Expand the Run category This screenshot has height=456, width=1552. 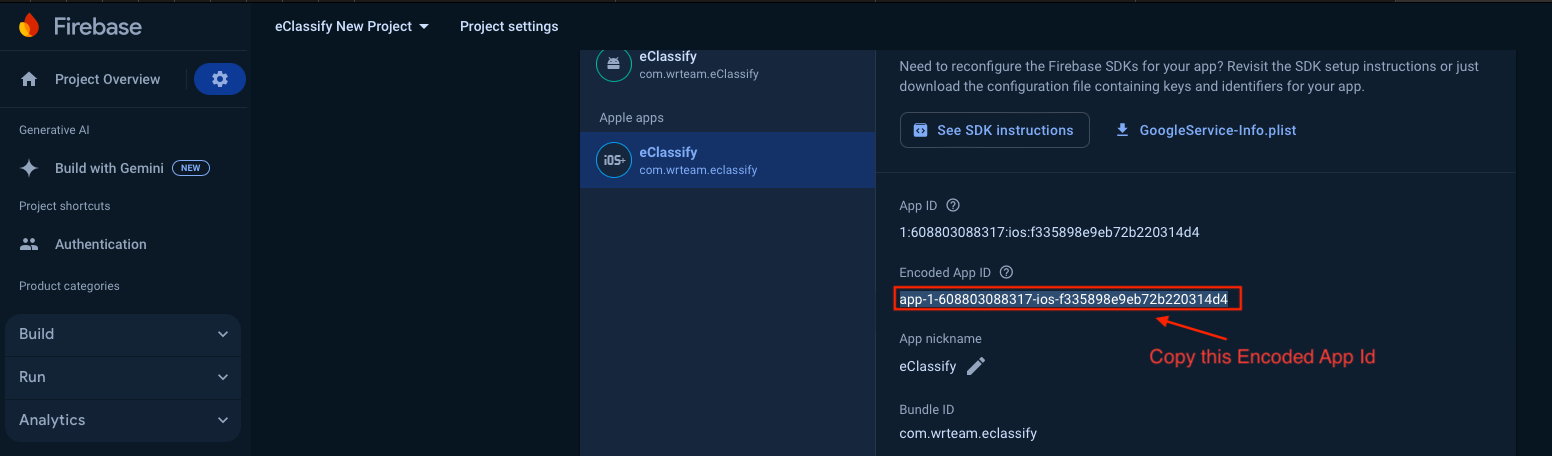(x=123, y=377)
